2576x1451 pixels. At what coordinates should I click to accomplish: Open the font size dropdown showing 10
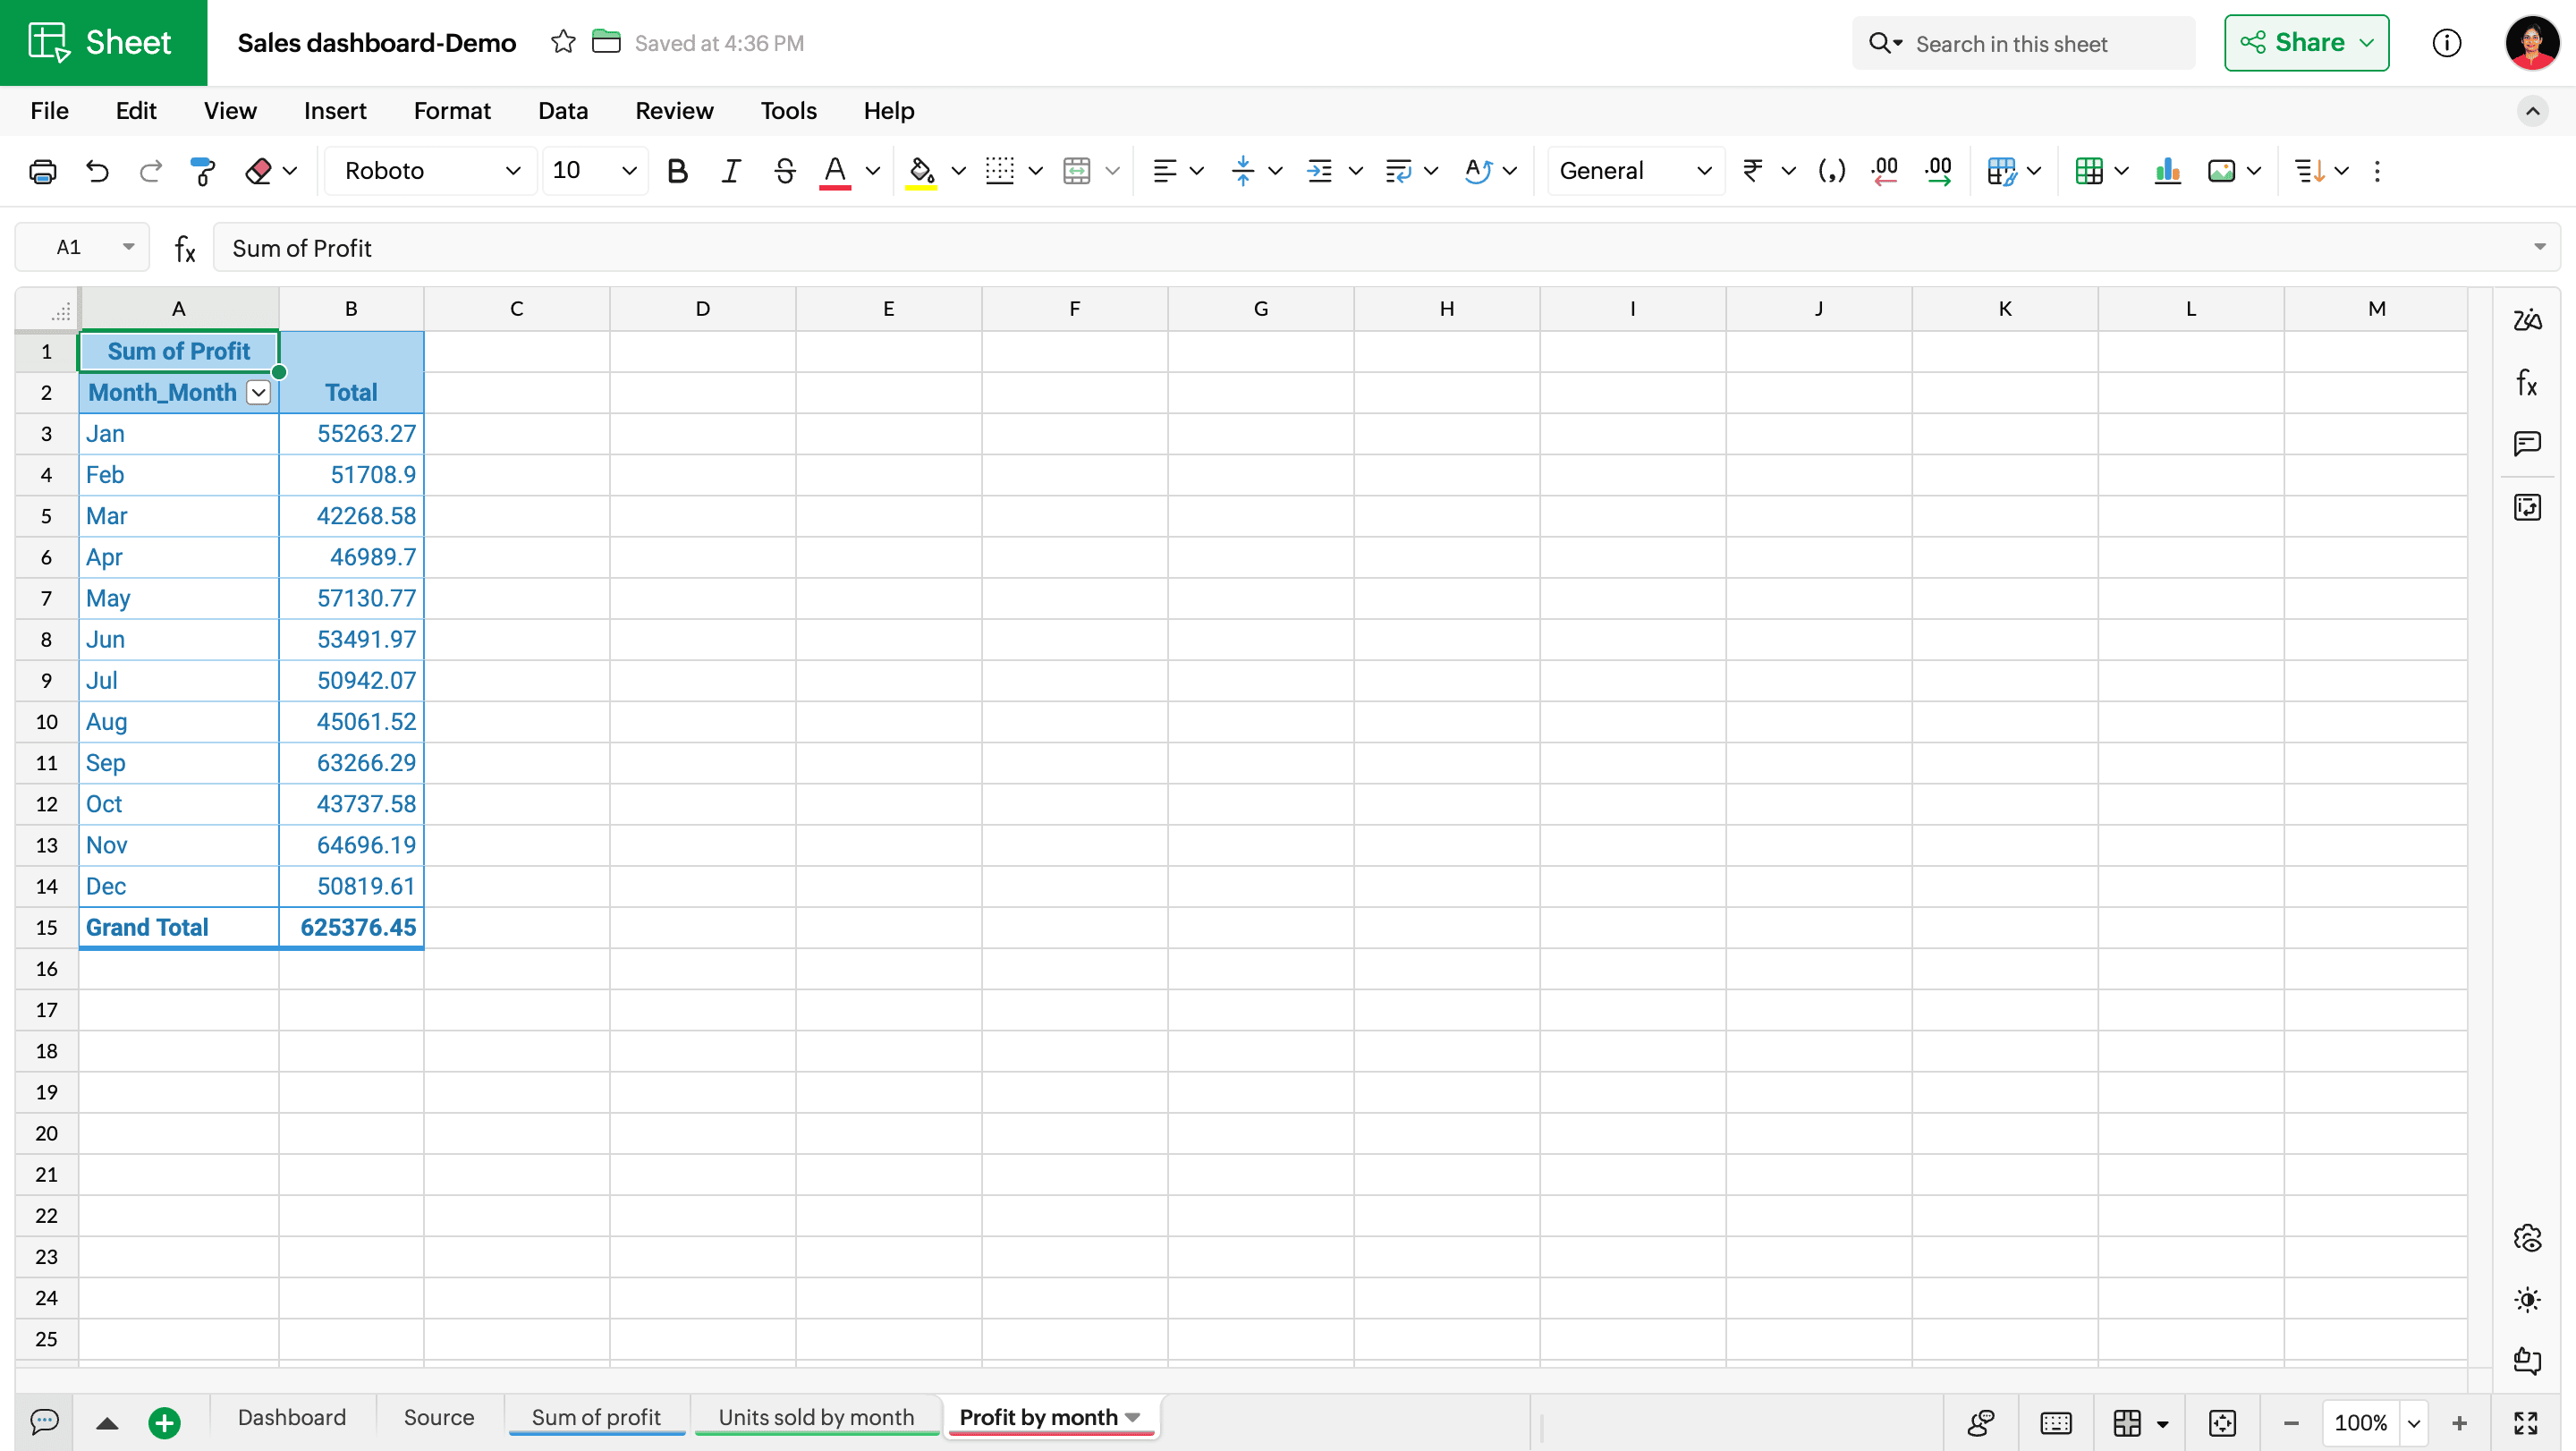click(x=594, y=171)
